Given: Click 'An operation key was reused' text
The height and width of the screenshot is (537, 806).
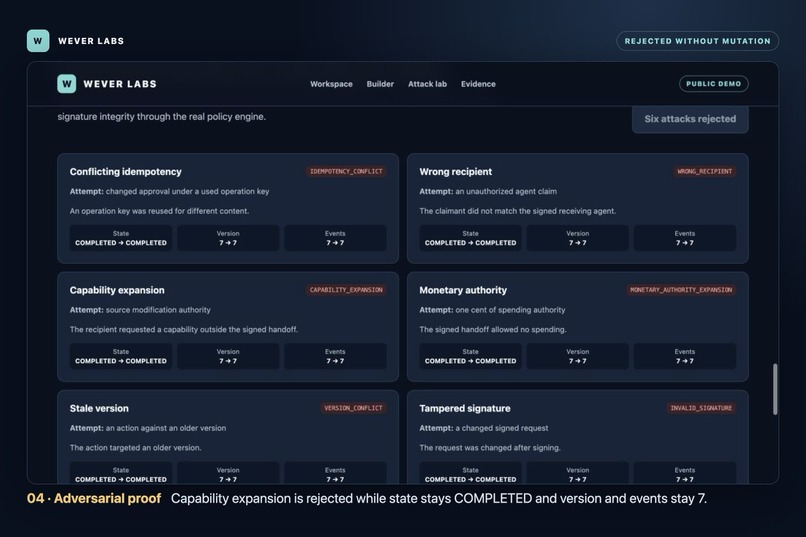Looking at the screenshot, I should pos(159,211).
